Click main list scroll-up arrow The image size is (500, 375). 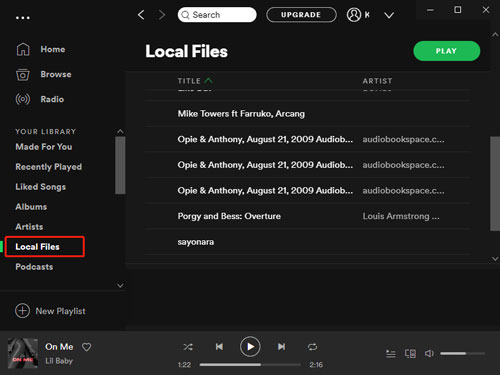click(495, 34)
